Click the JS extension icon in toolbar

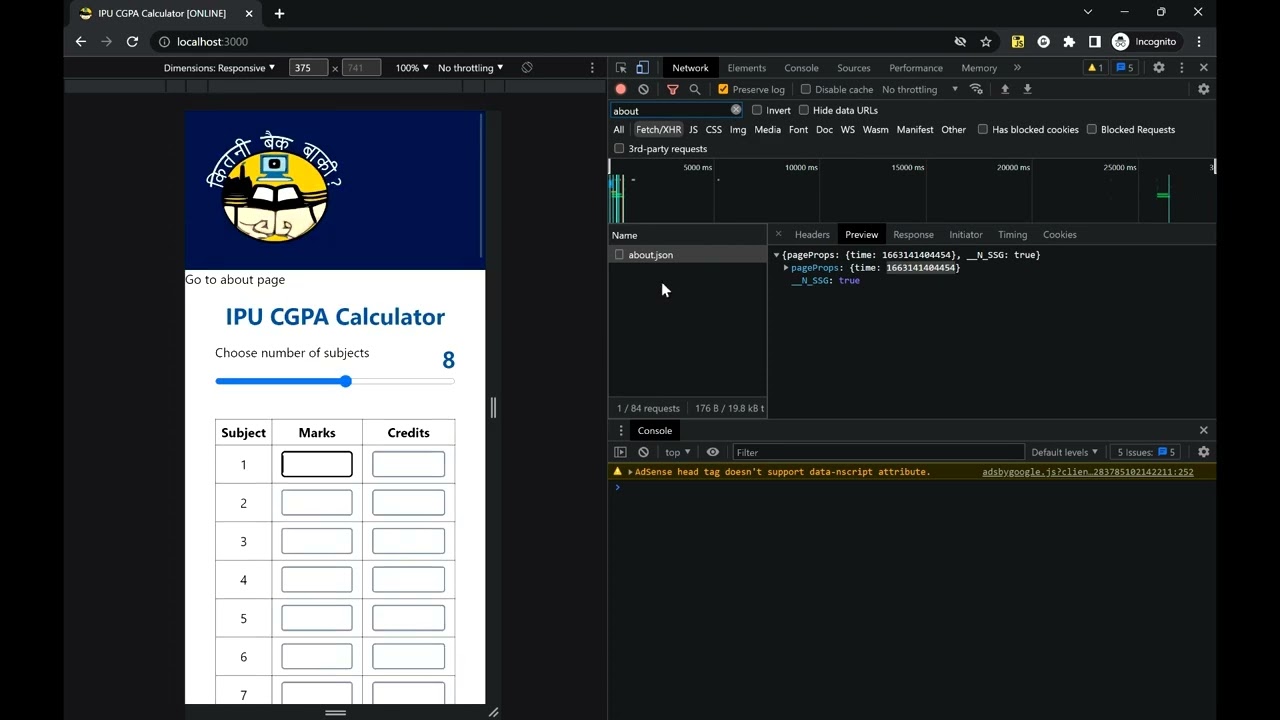[1018, 42]
